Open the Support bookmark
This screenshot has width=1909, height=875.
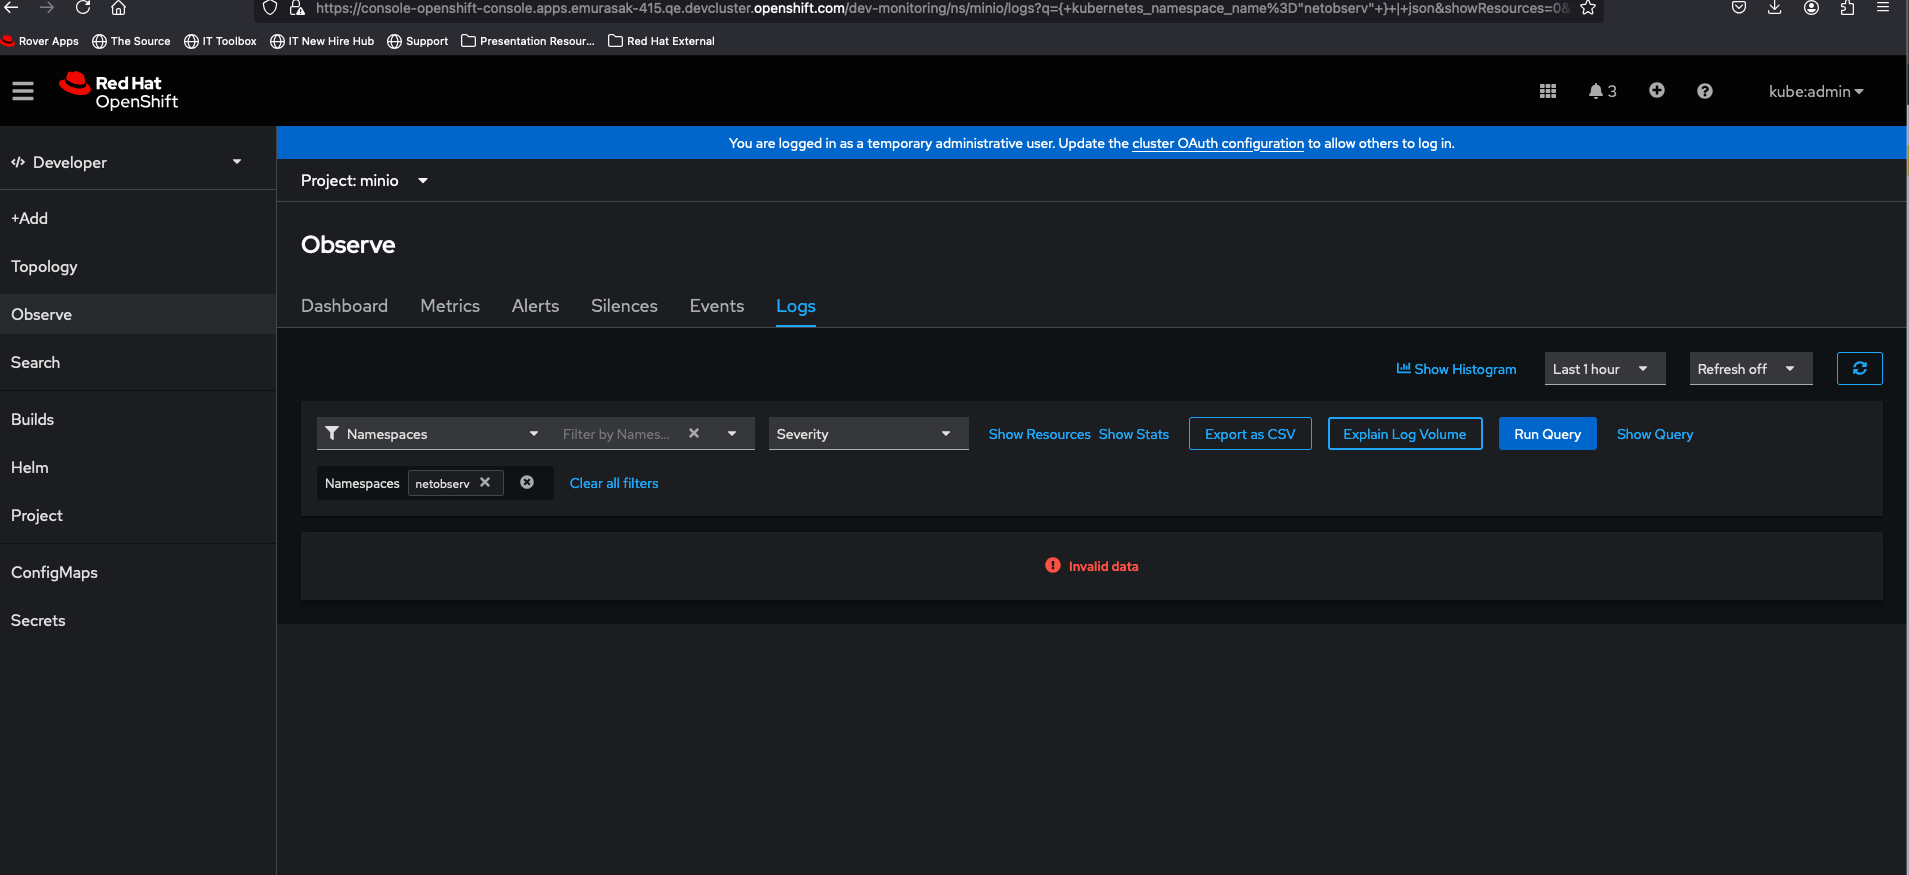418,41
